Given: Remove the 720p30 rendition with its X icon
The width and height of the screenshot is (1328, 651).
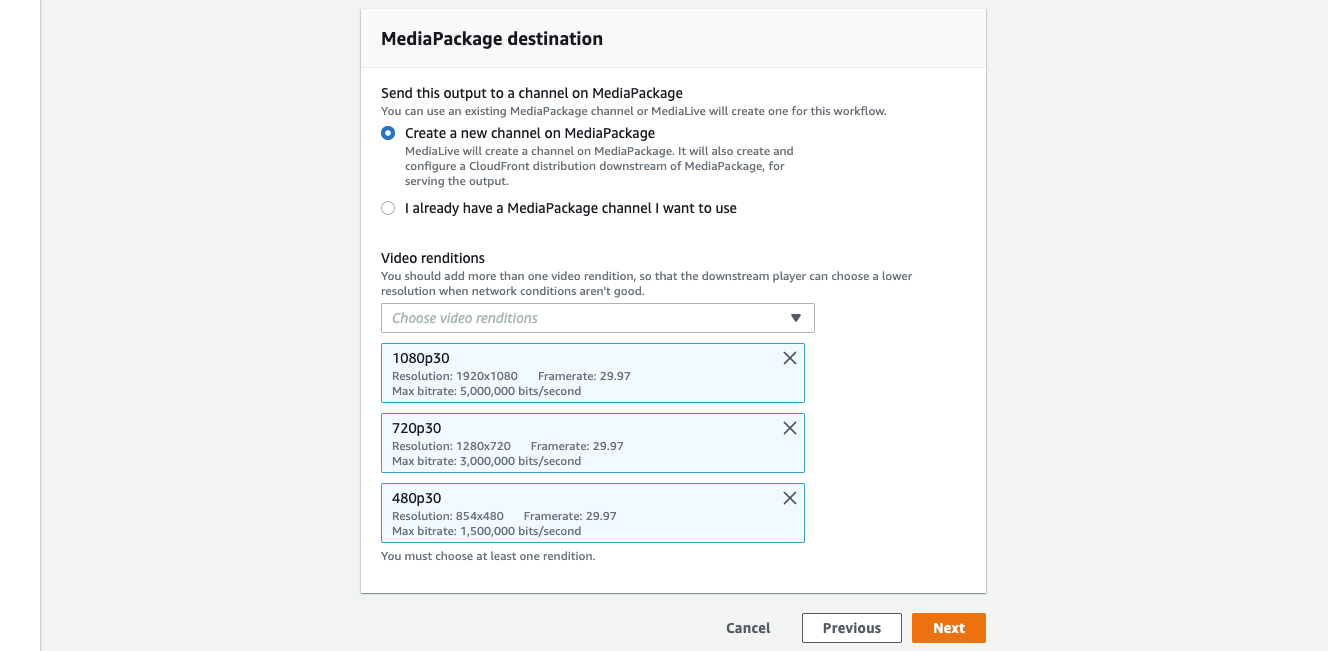Looking at the screenshot, I should coord(789,428).
